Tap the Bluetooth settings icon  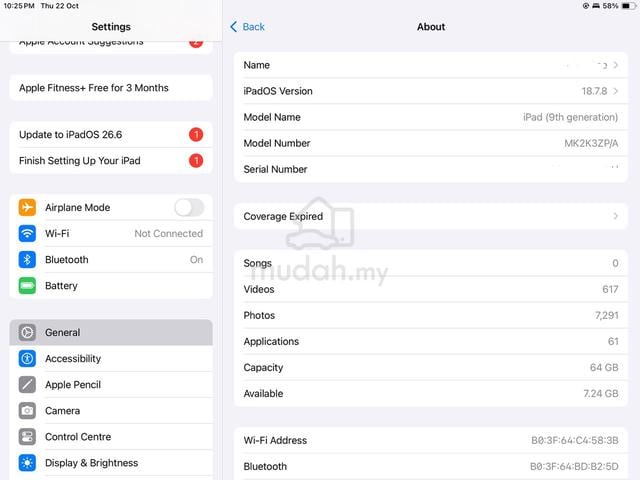pos(27,260)
